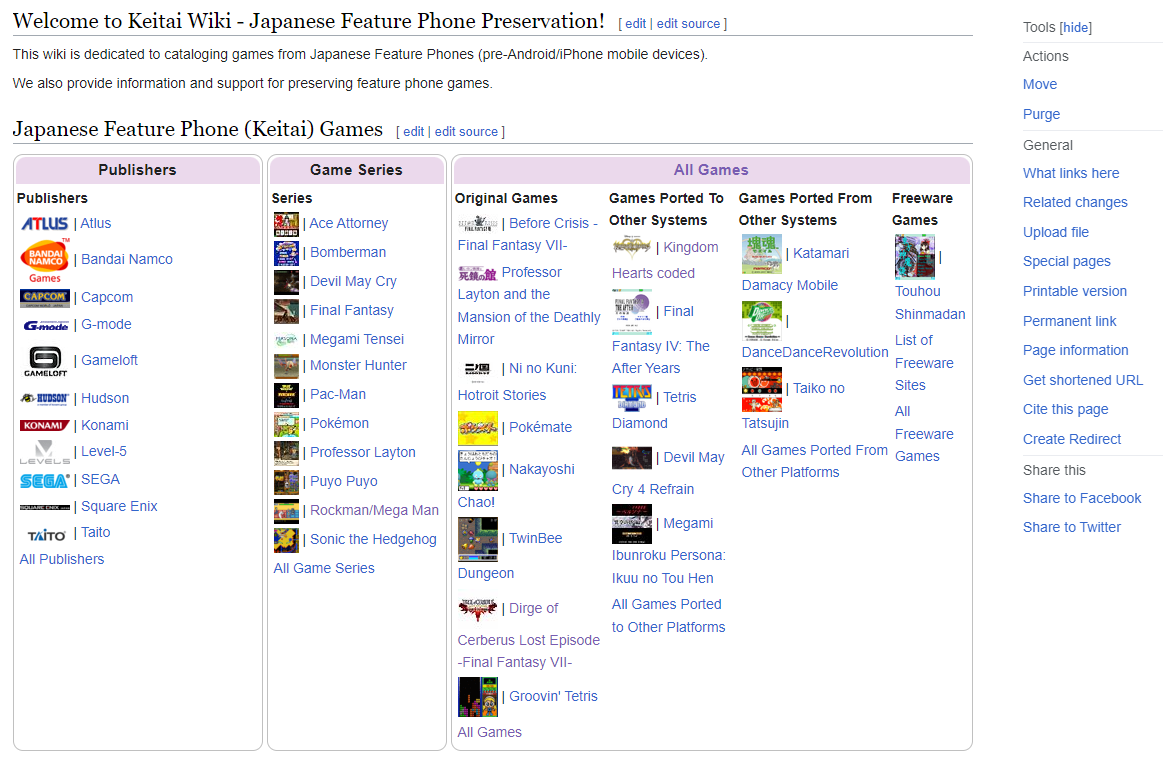Open edit source for Keitai Games section

[x=466, y=131]
